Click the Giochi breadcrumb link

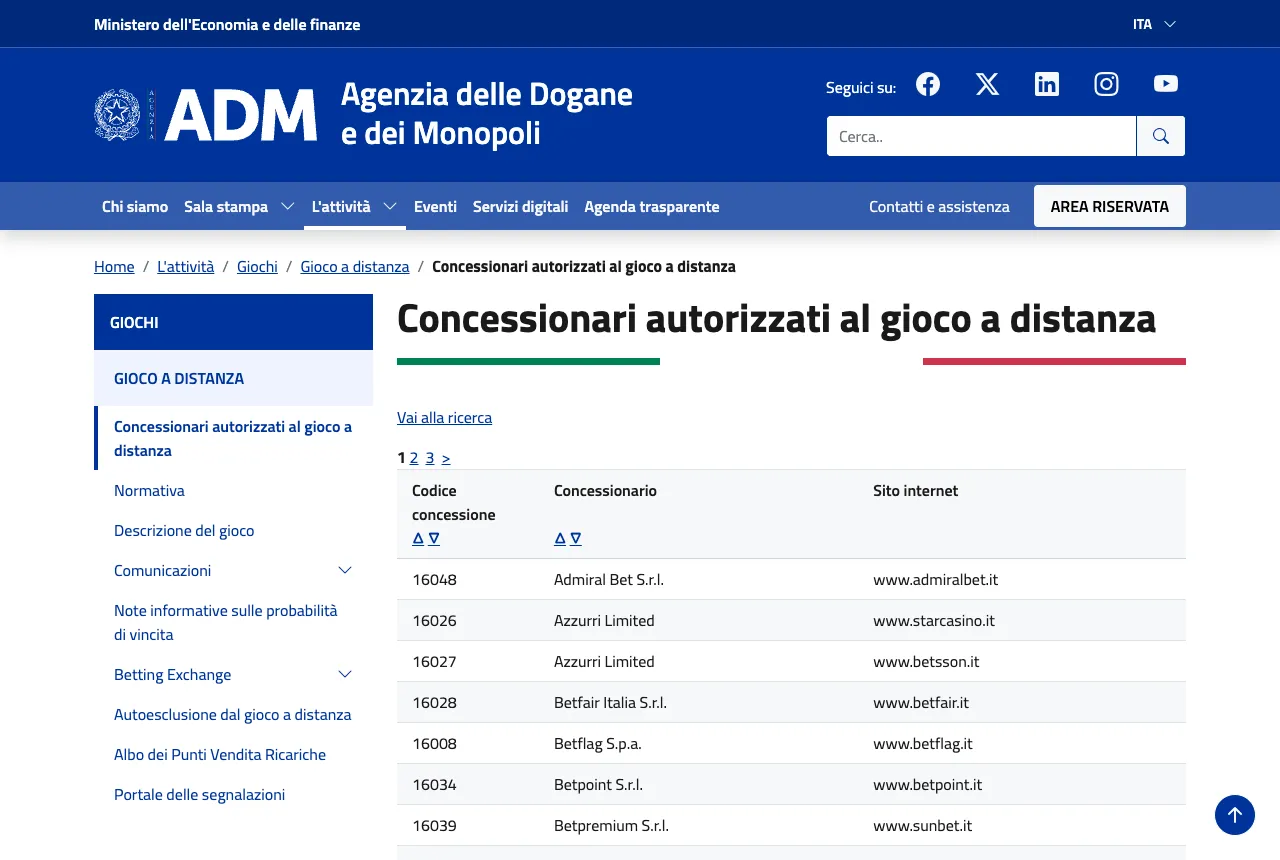point(257,266)
